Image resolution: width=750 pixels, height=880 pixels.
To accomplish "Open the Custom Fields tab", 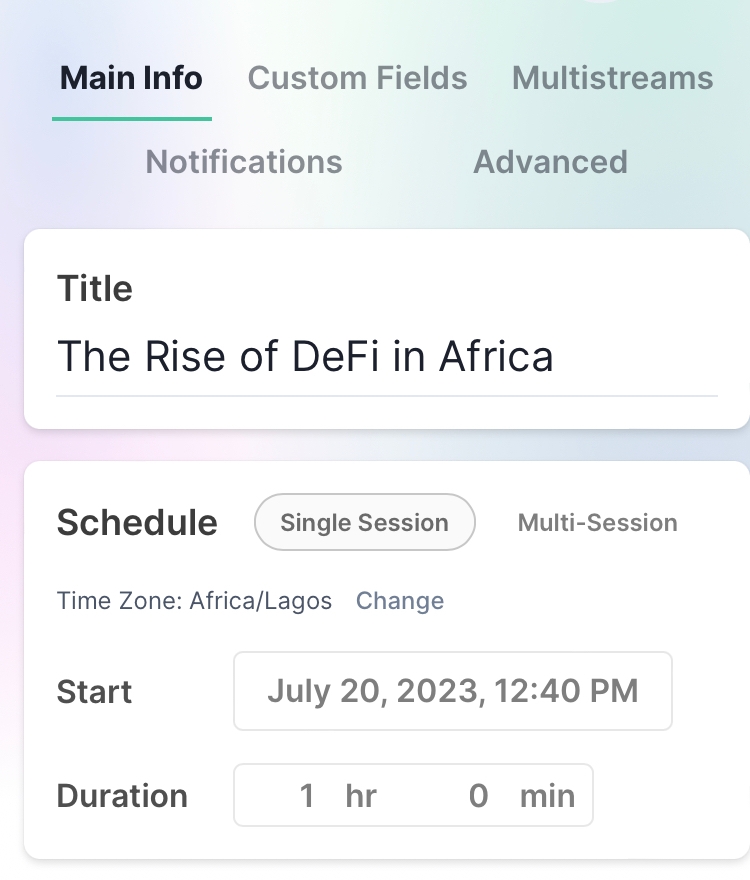I will tap(357, 78).
